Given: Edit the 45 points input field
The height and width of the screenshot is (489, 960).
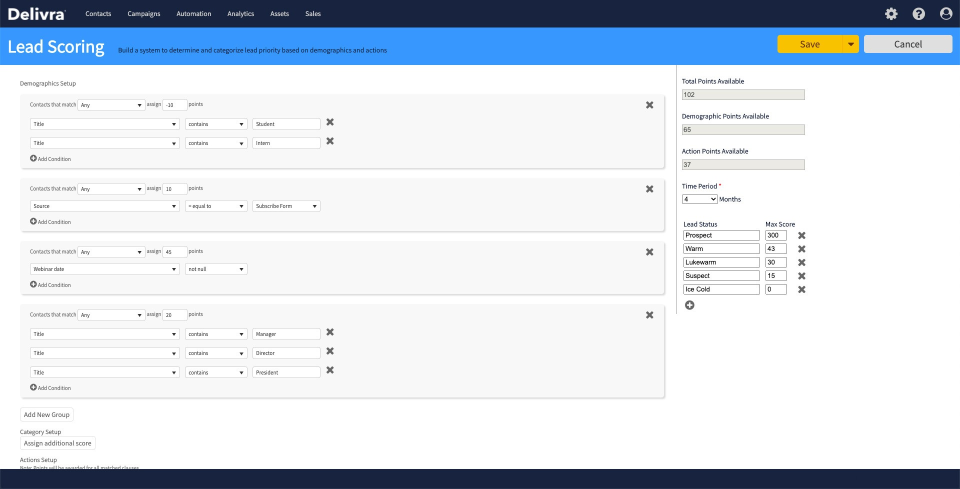Looking at the screenshot, I should coord(175,252).
